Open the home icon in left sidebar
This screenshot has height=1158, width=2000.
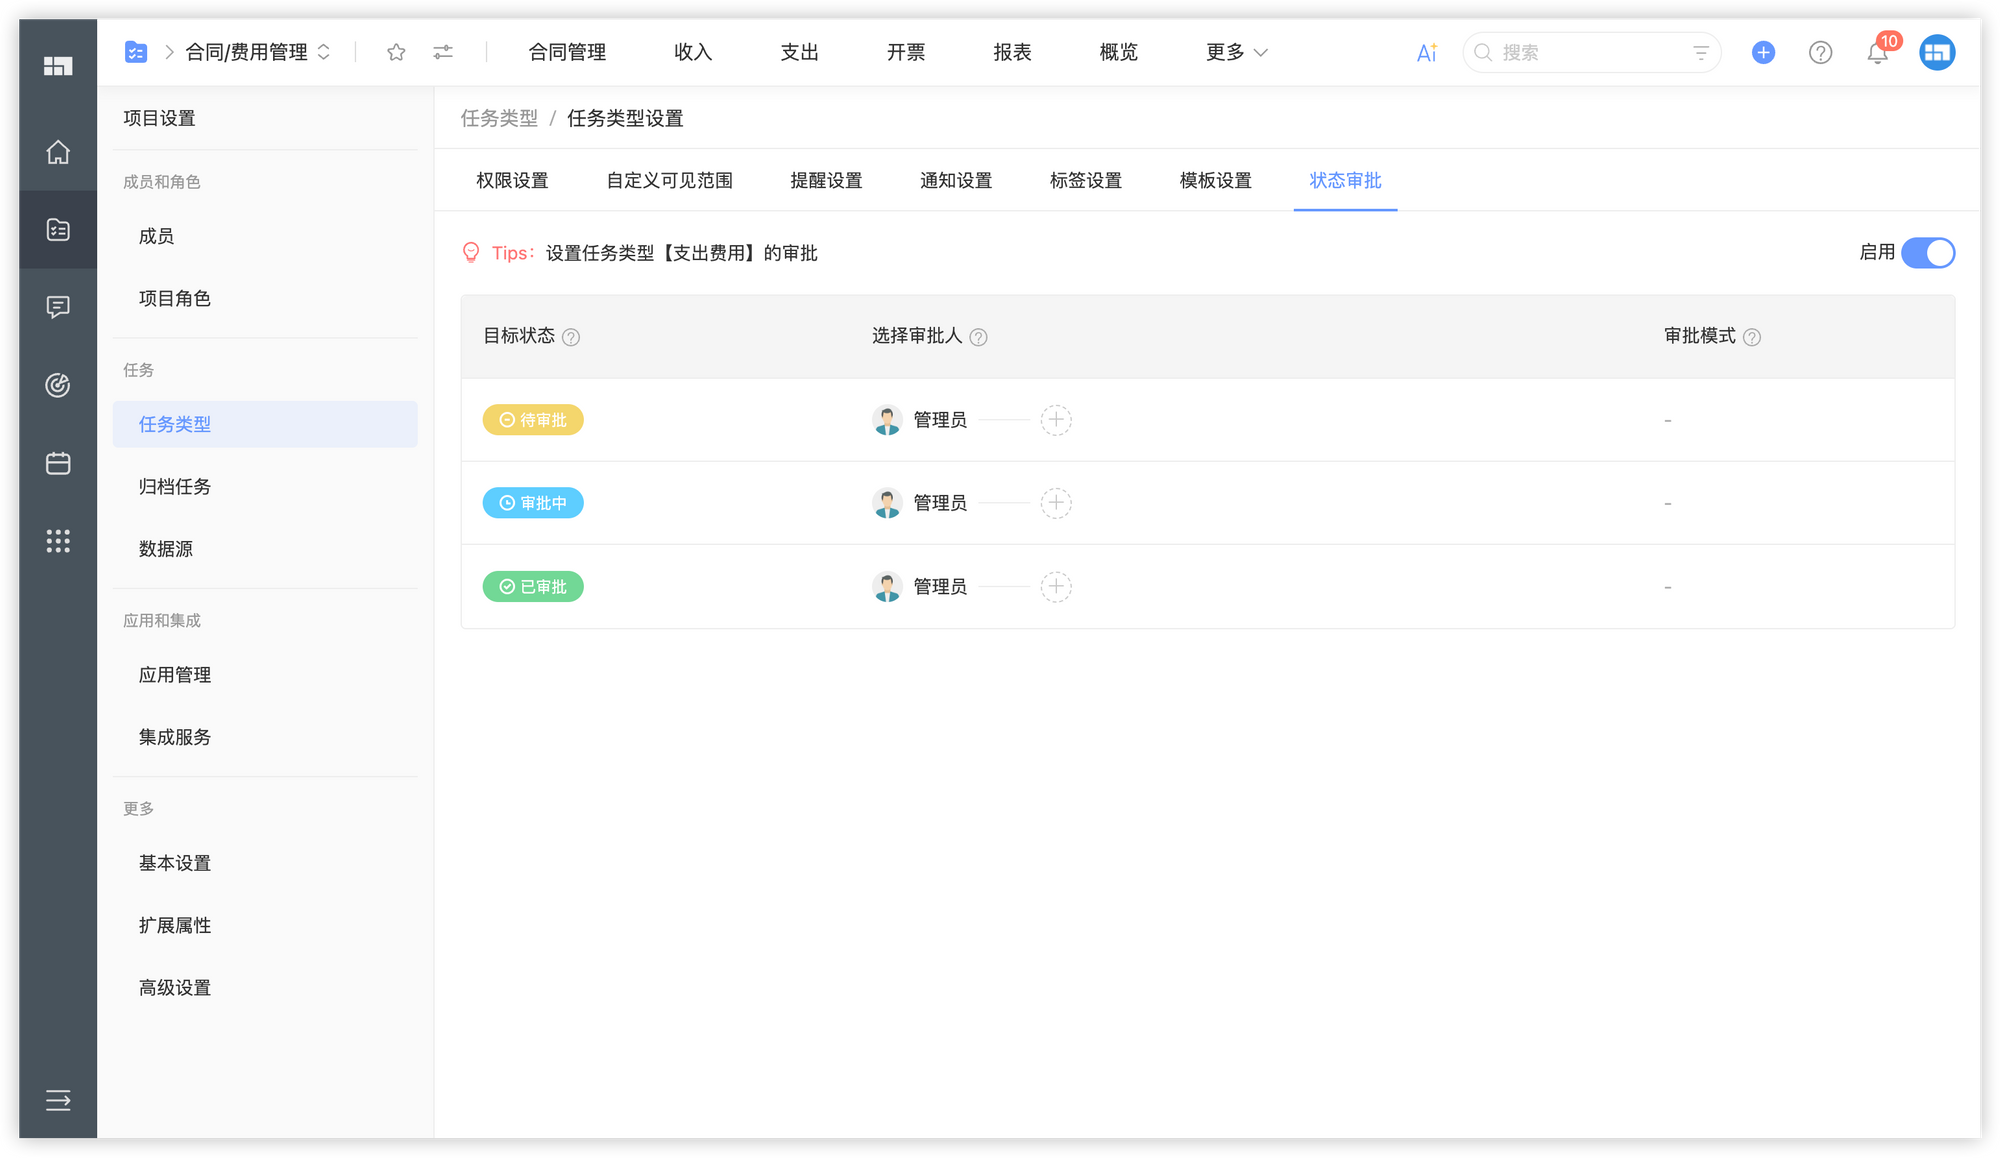pyautogui.click(x=58, y=152)
